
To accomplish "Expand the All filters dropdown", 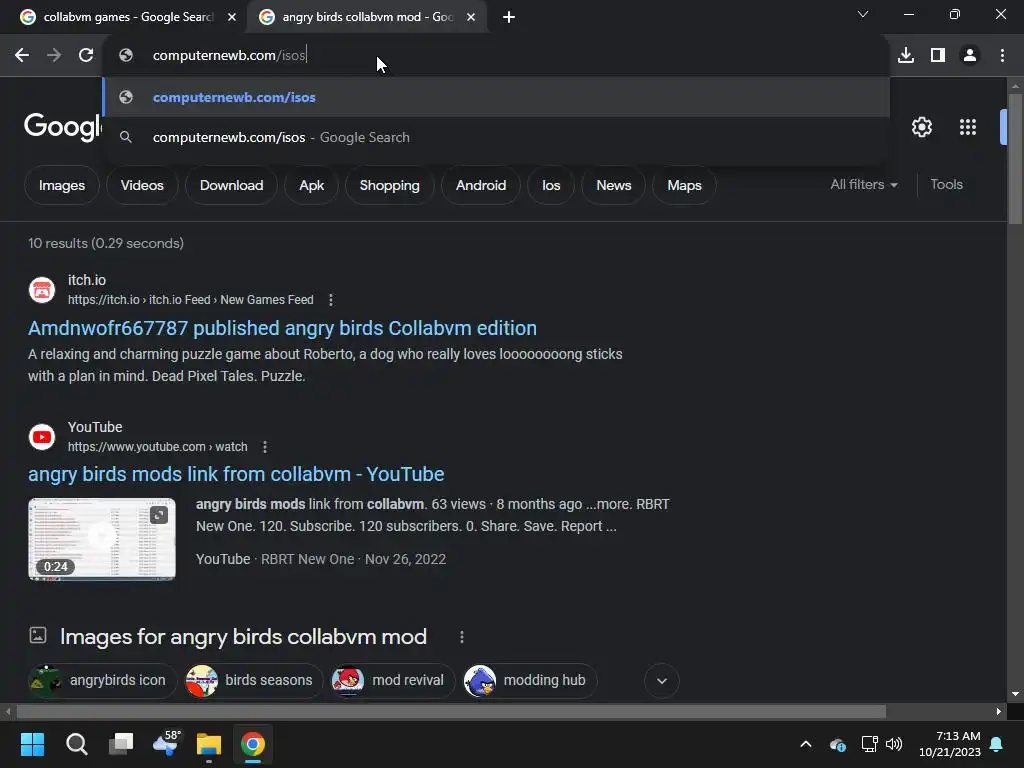I will (x=863, y=185).
